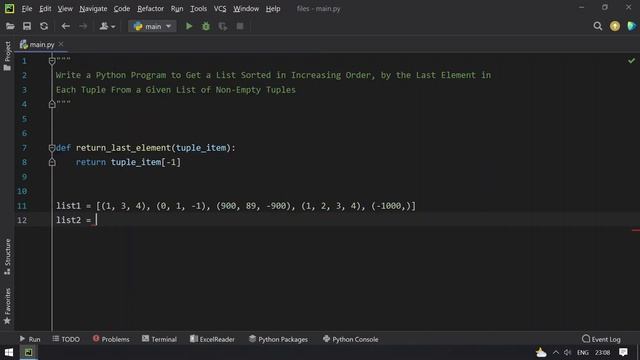Viewport: 640px width, 360px height.
Task: Toggle the Structure side panel
Action: click(x=7, y=256)
